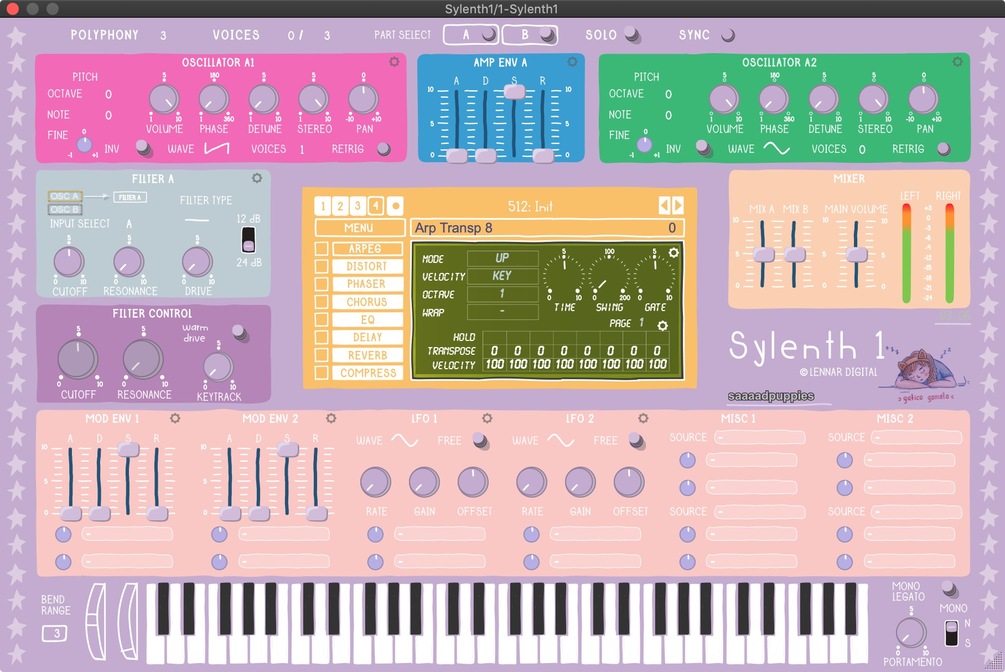Screen dimensions: 1005x672
Task: Click the modulation wheel
Action: [129, 621]
